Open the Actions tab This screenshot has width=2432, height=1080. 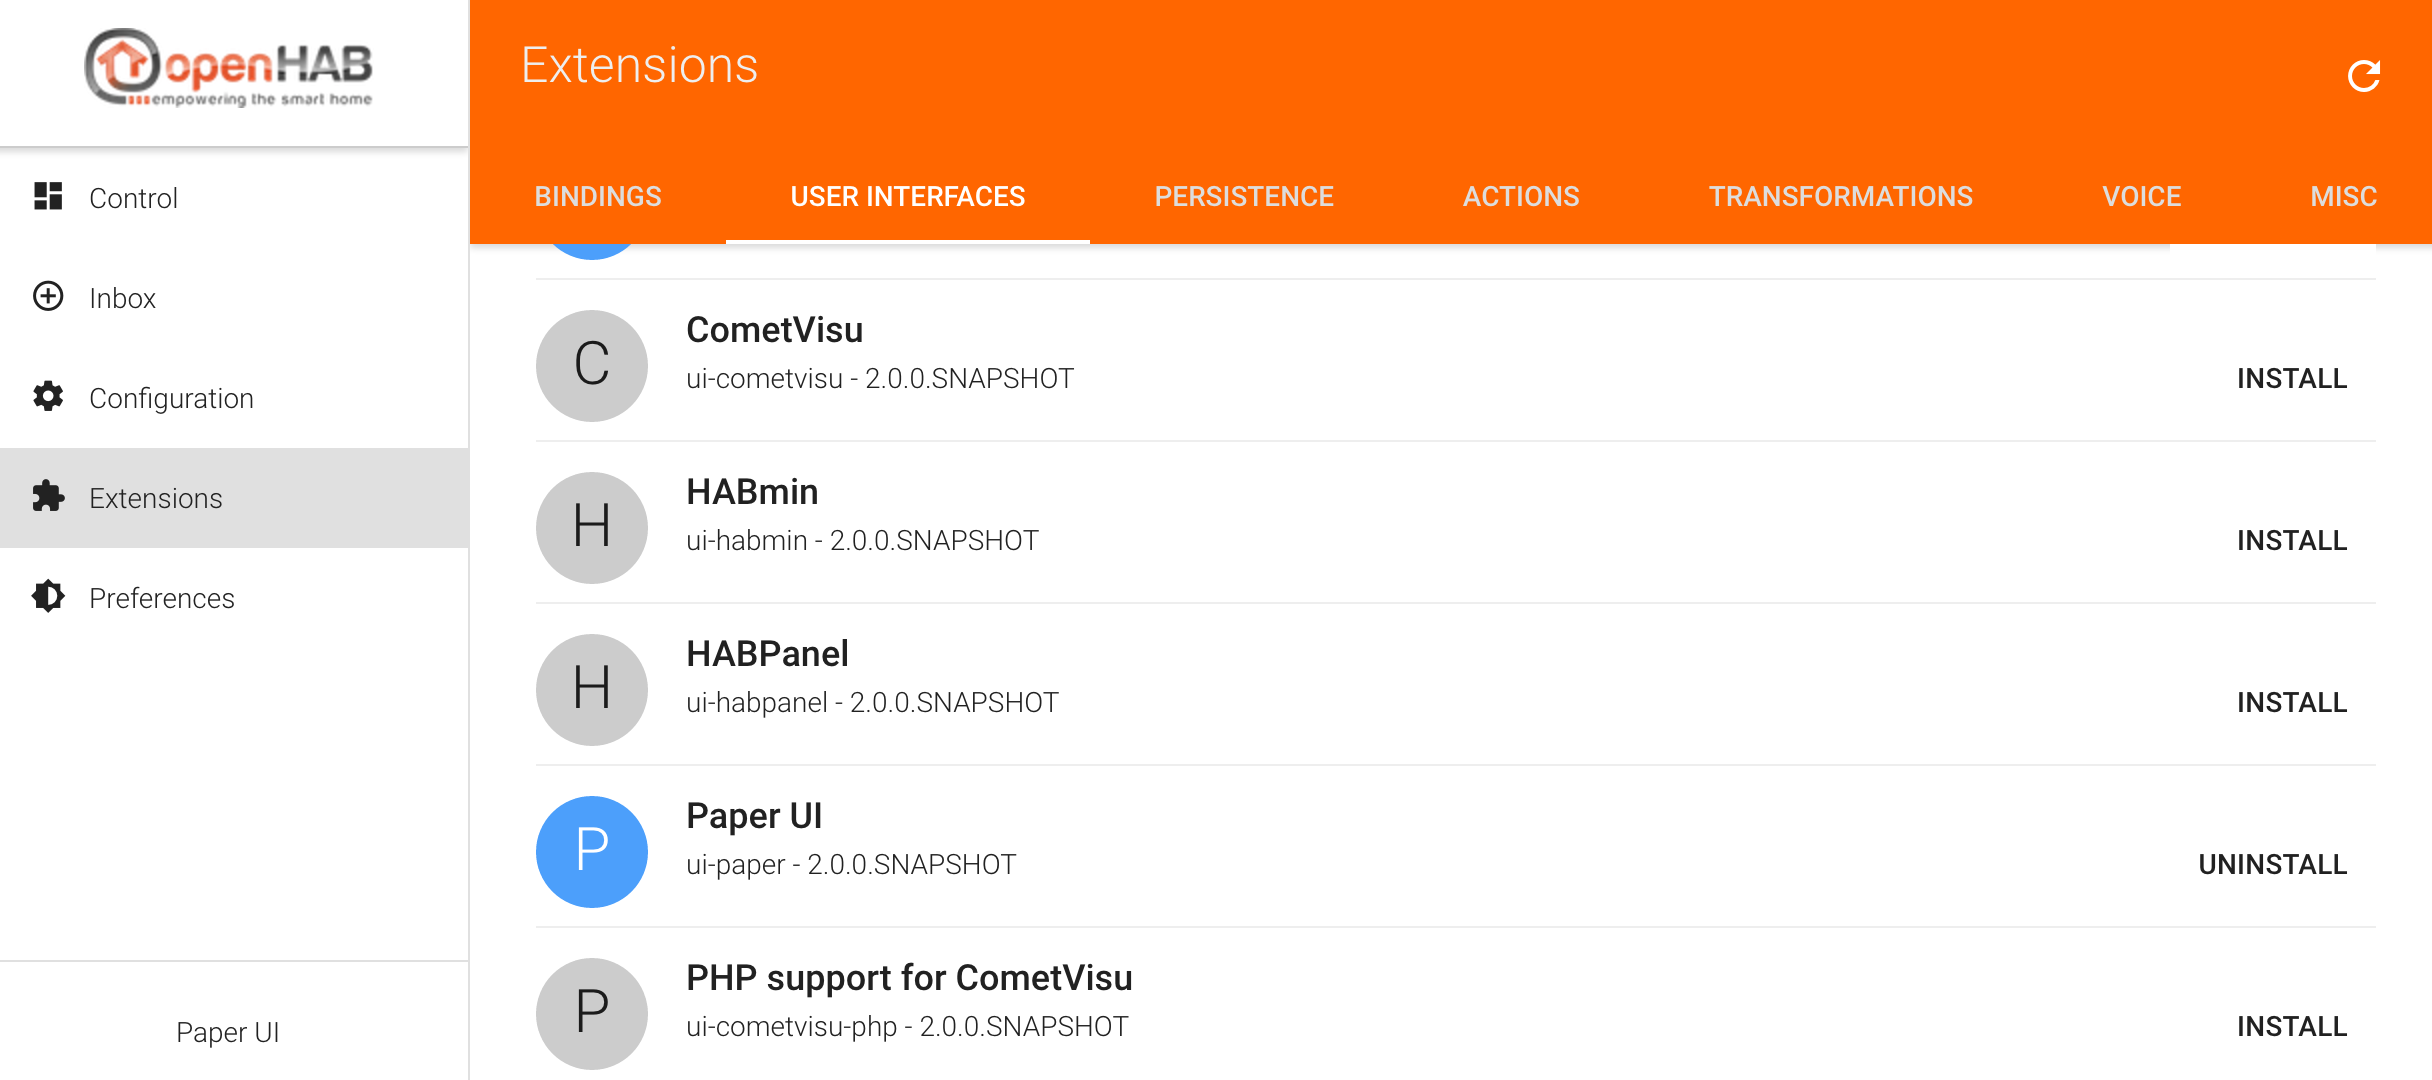[1521, 197]
